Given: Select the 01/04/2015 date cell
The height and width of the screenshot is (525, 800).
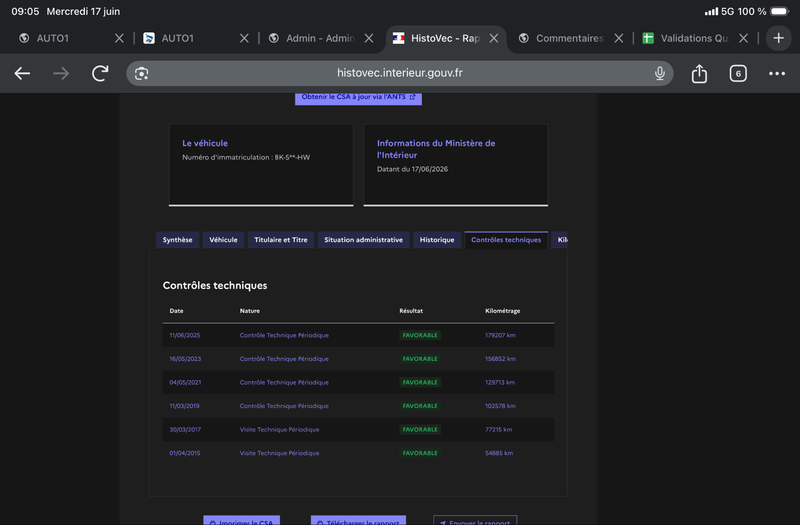Looking at the screenshot, I should click(x=185, y=453).
